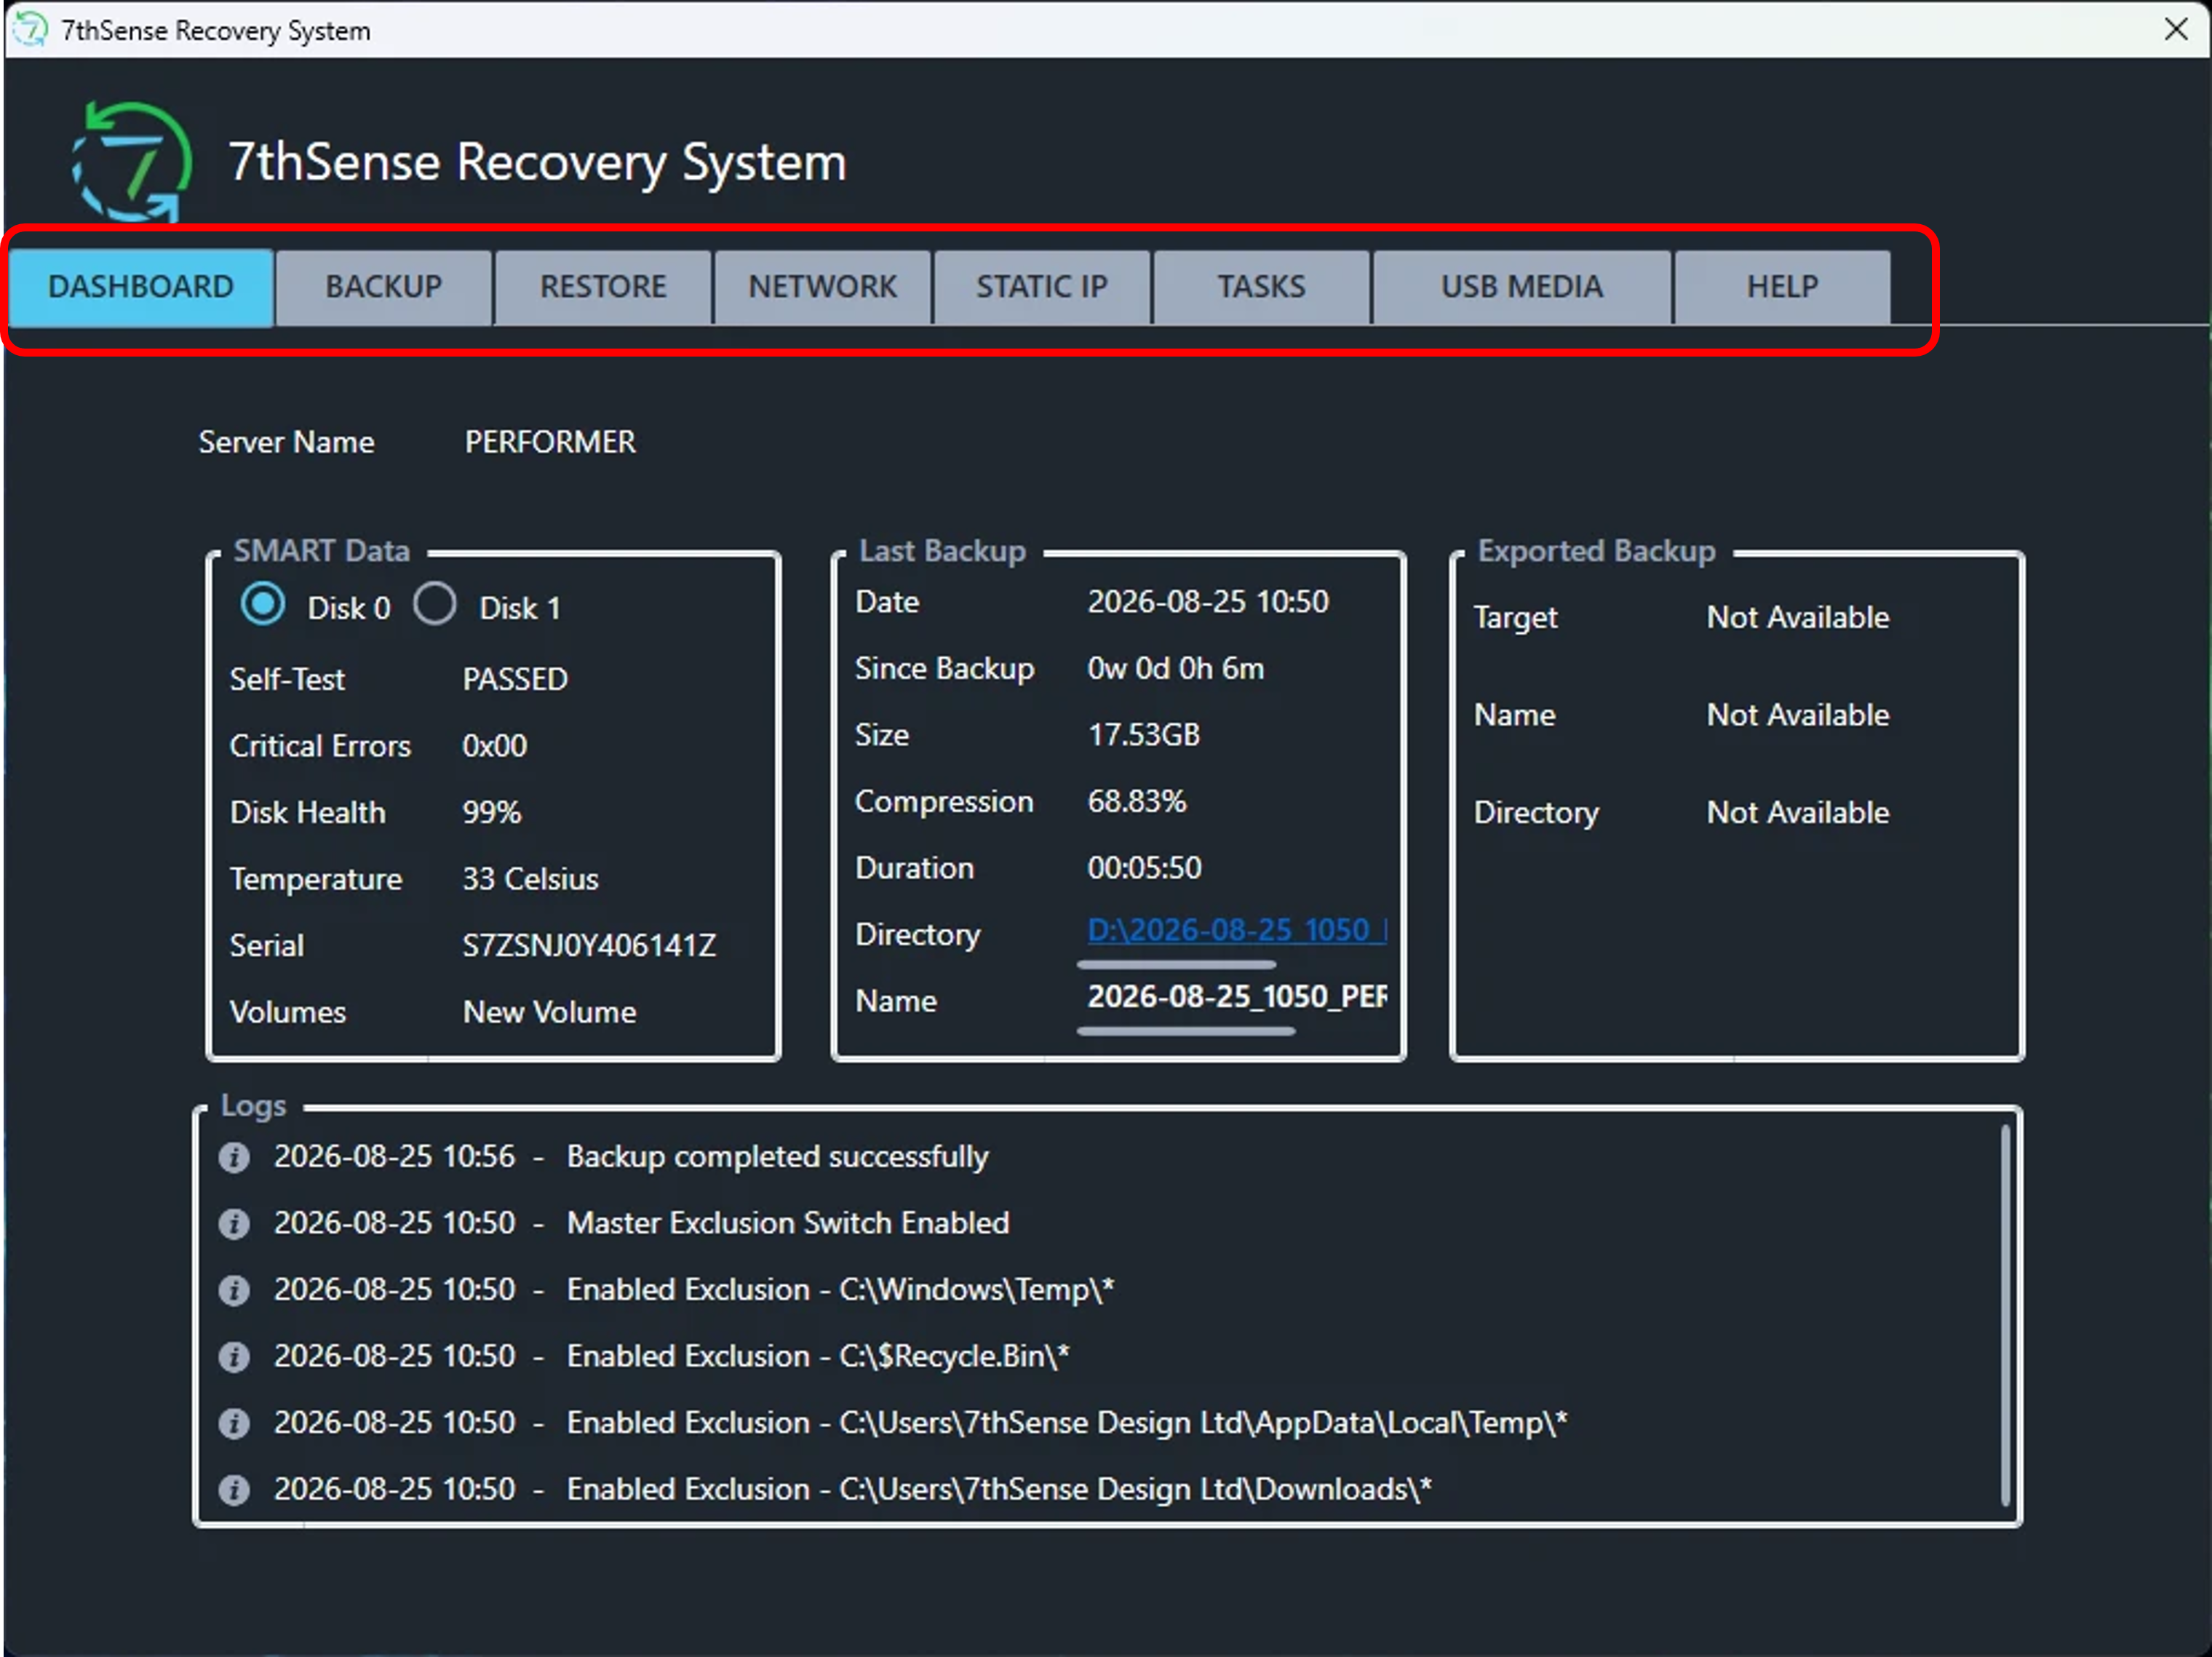
Task: Click the Critical Errors value 0x00
Action: click(x=494, y=746)
